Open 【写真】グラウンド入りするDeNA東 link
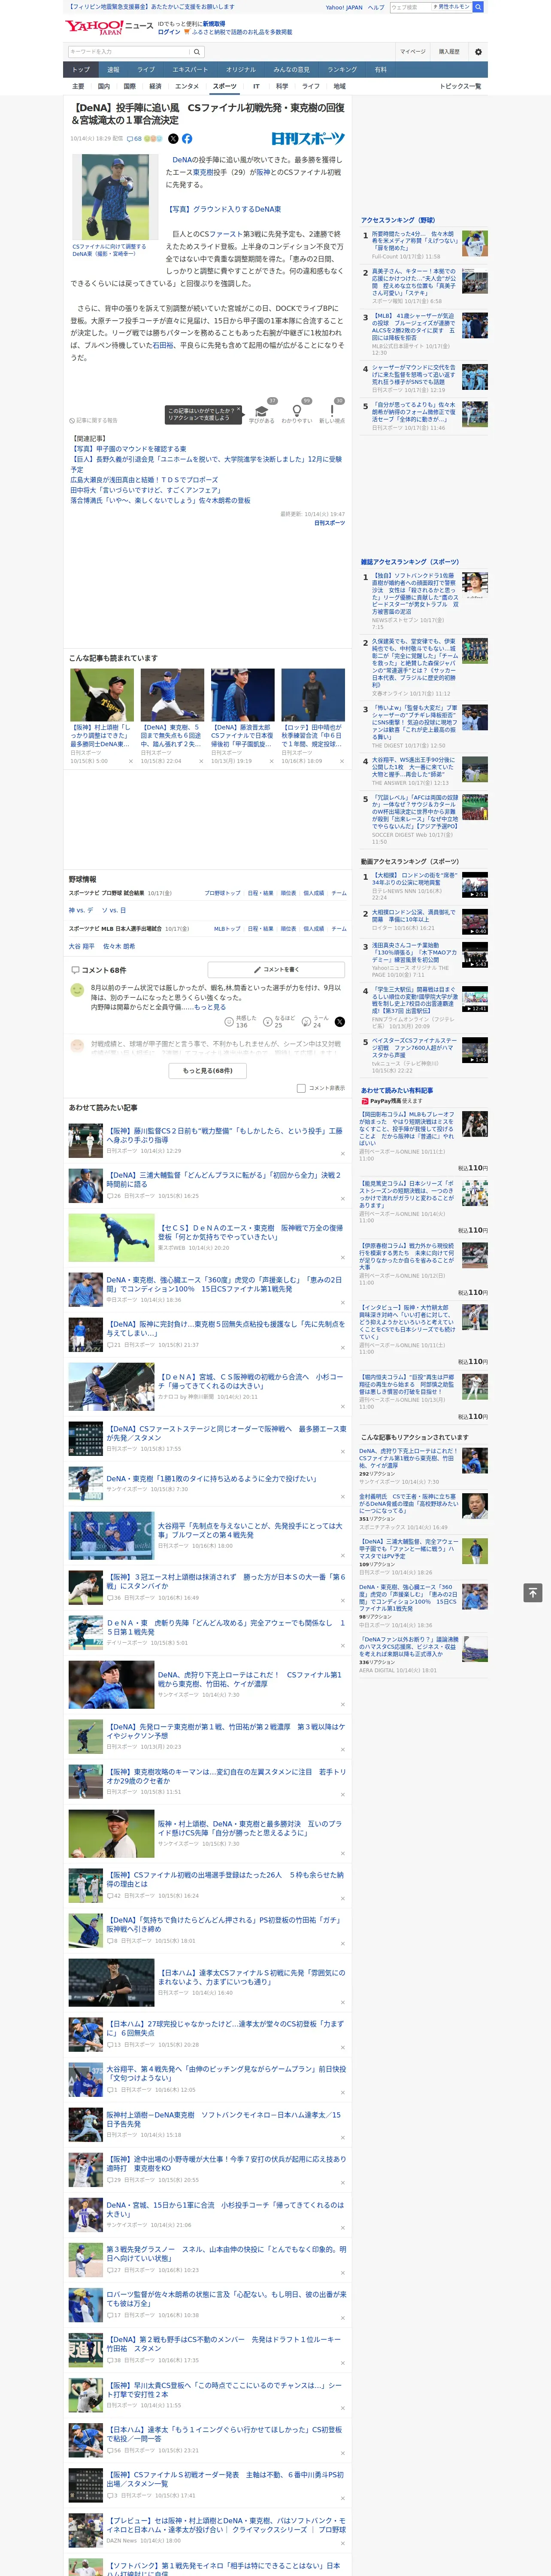The image size is (551, 2576). pos(224,209)
